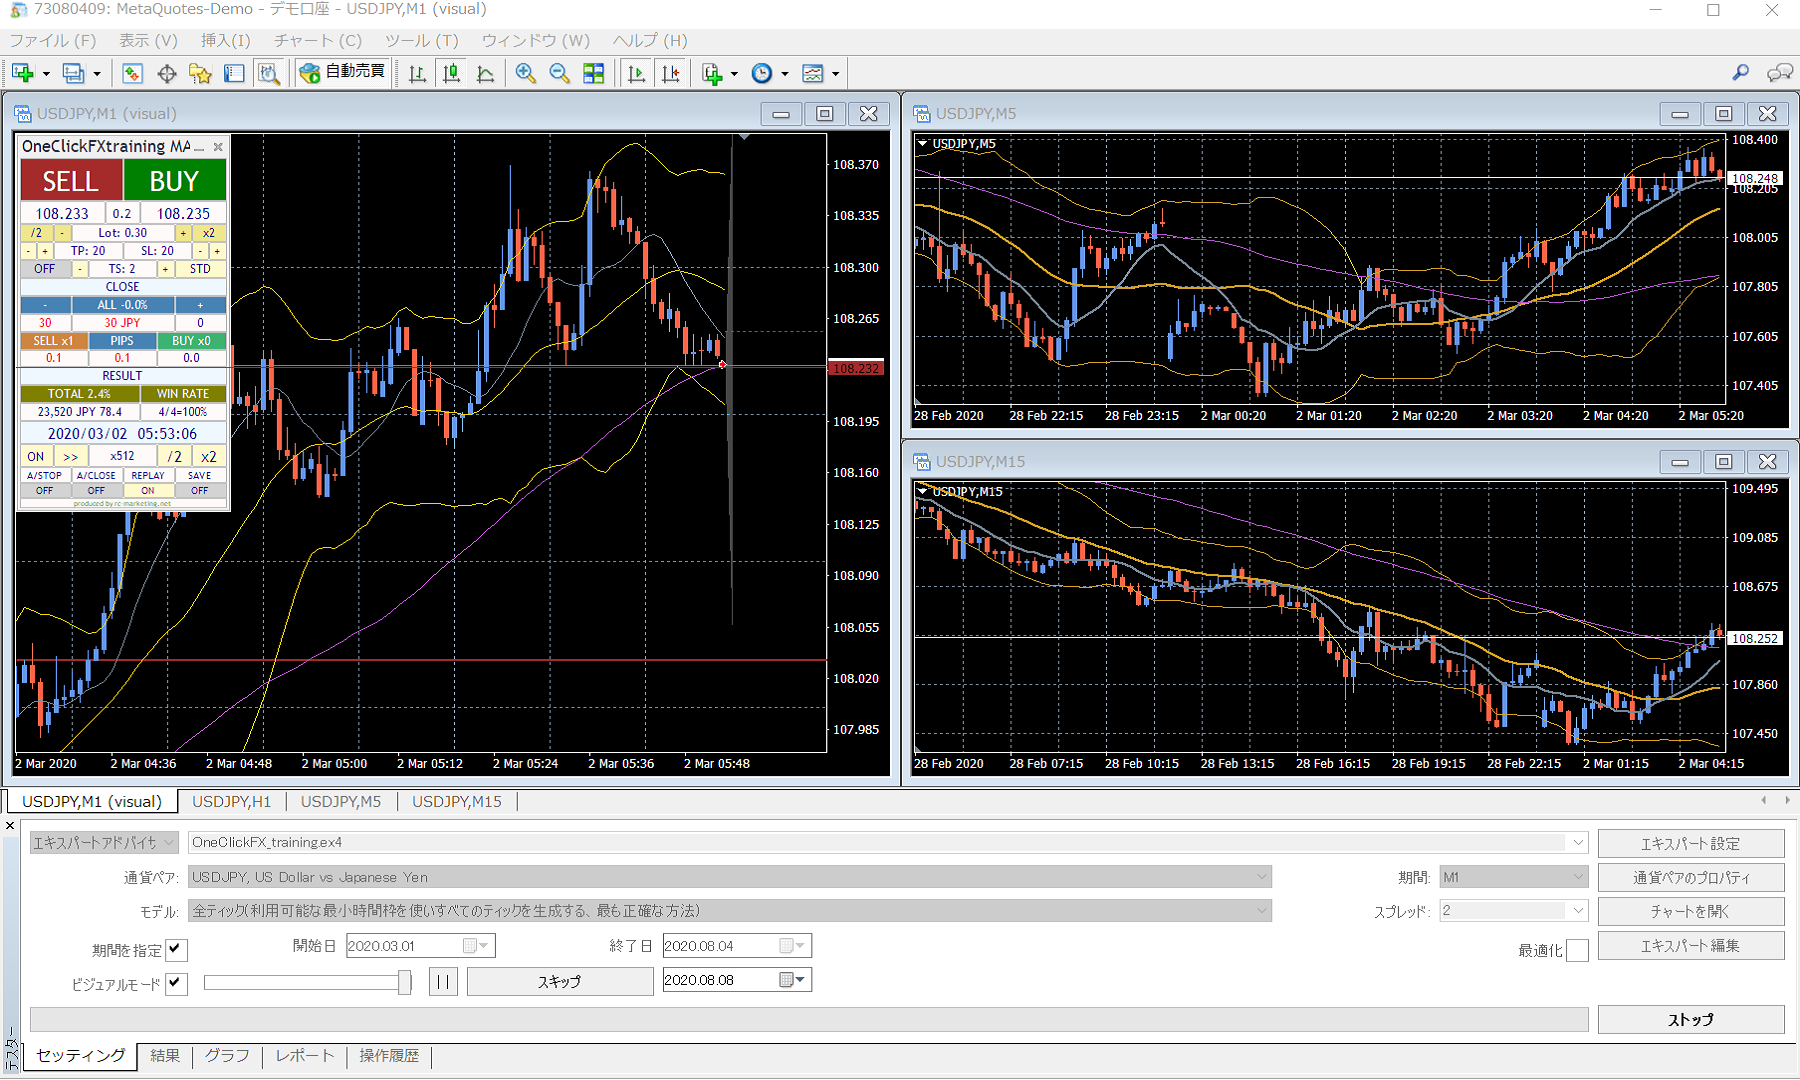This screenshot has width=1800, height=1080.
Task: Click the >> fast-forward button in panel
Action: [x=71, y=457]
